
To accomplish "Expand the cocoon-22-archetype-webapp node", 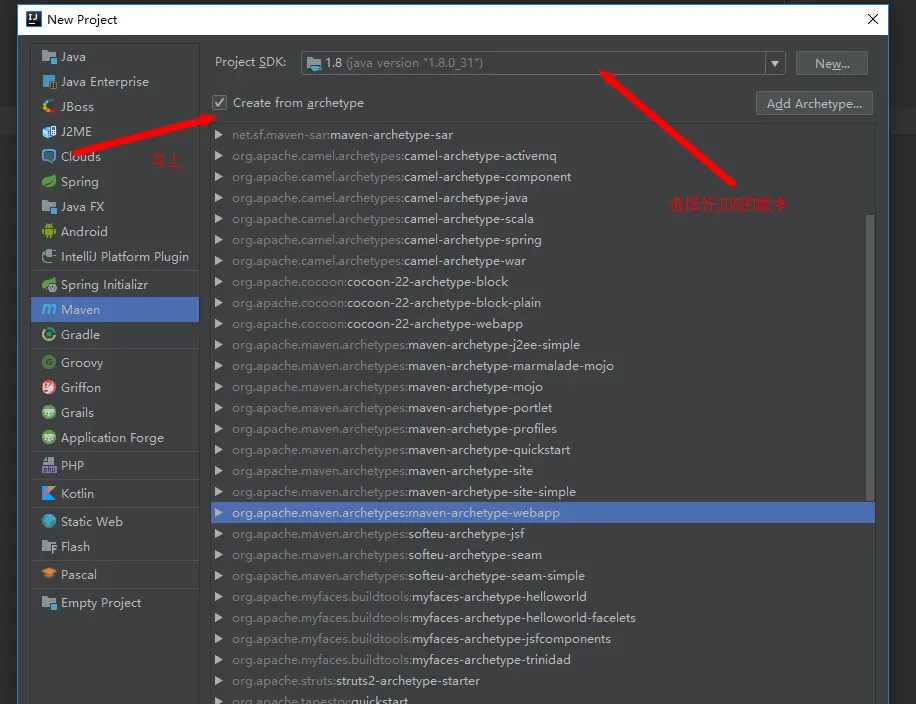I will pos(218,324).
